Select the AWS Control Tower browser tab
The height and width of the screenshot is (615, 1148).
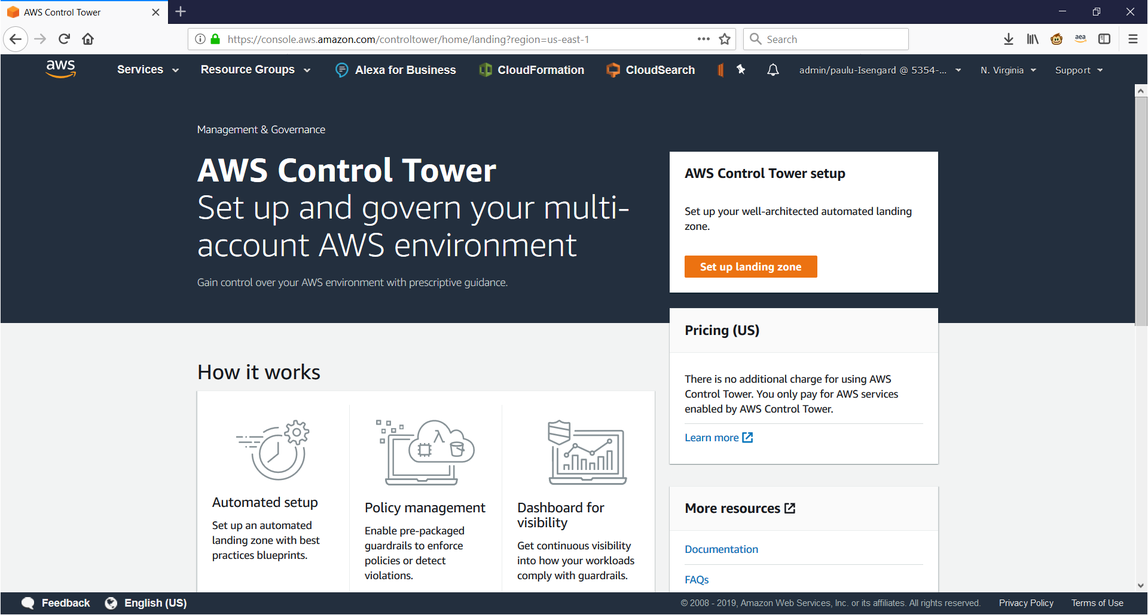tap(84, 12)
